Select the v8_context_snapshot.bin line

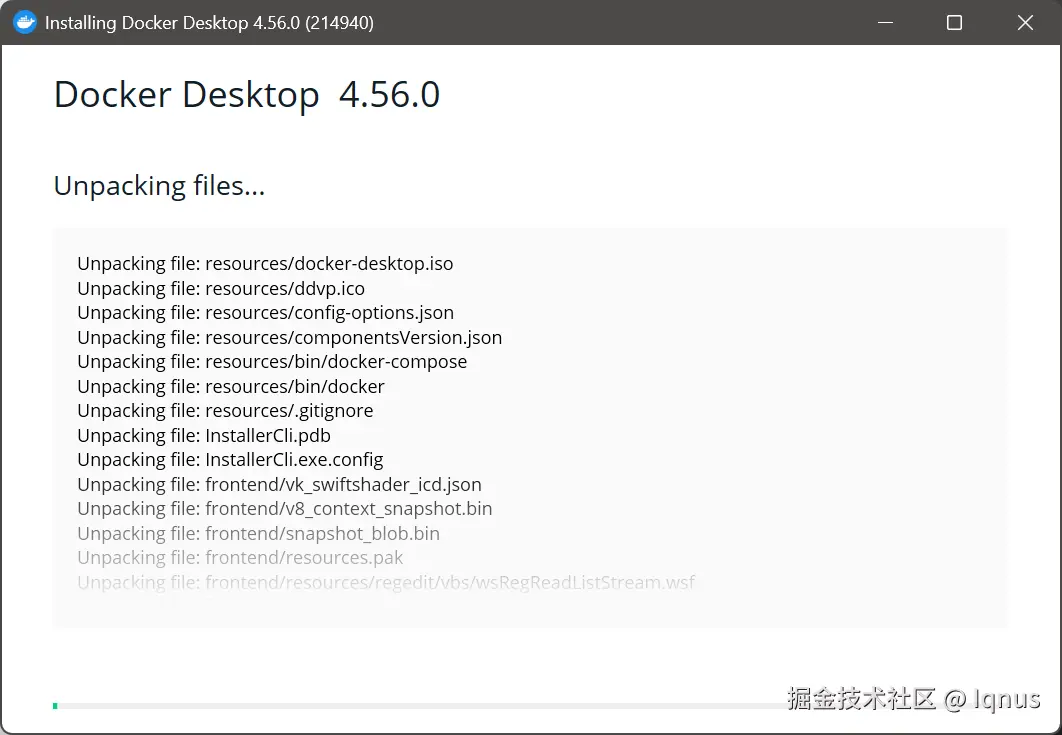pos(285,508)
